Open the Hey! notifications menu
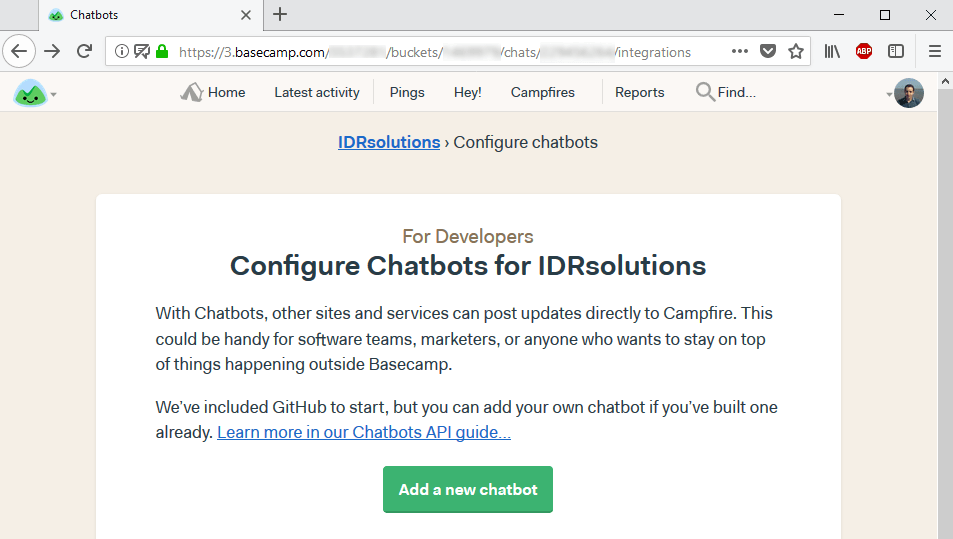 pyautogui.click(x=467, y=92)
